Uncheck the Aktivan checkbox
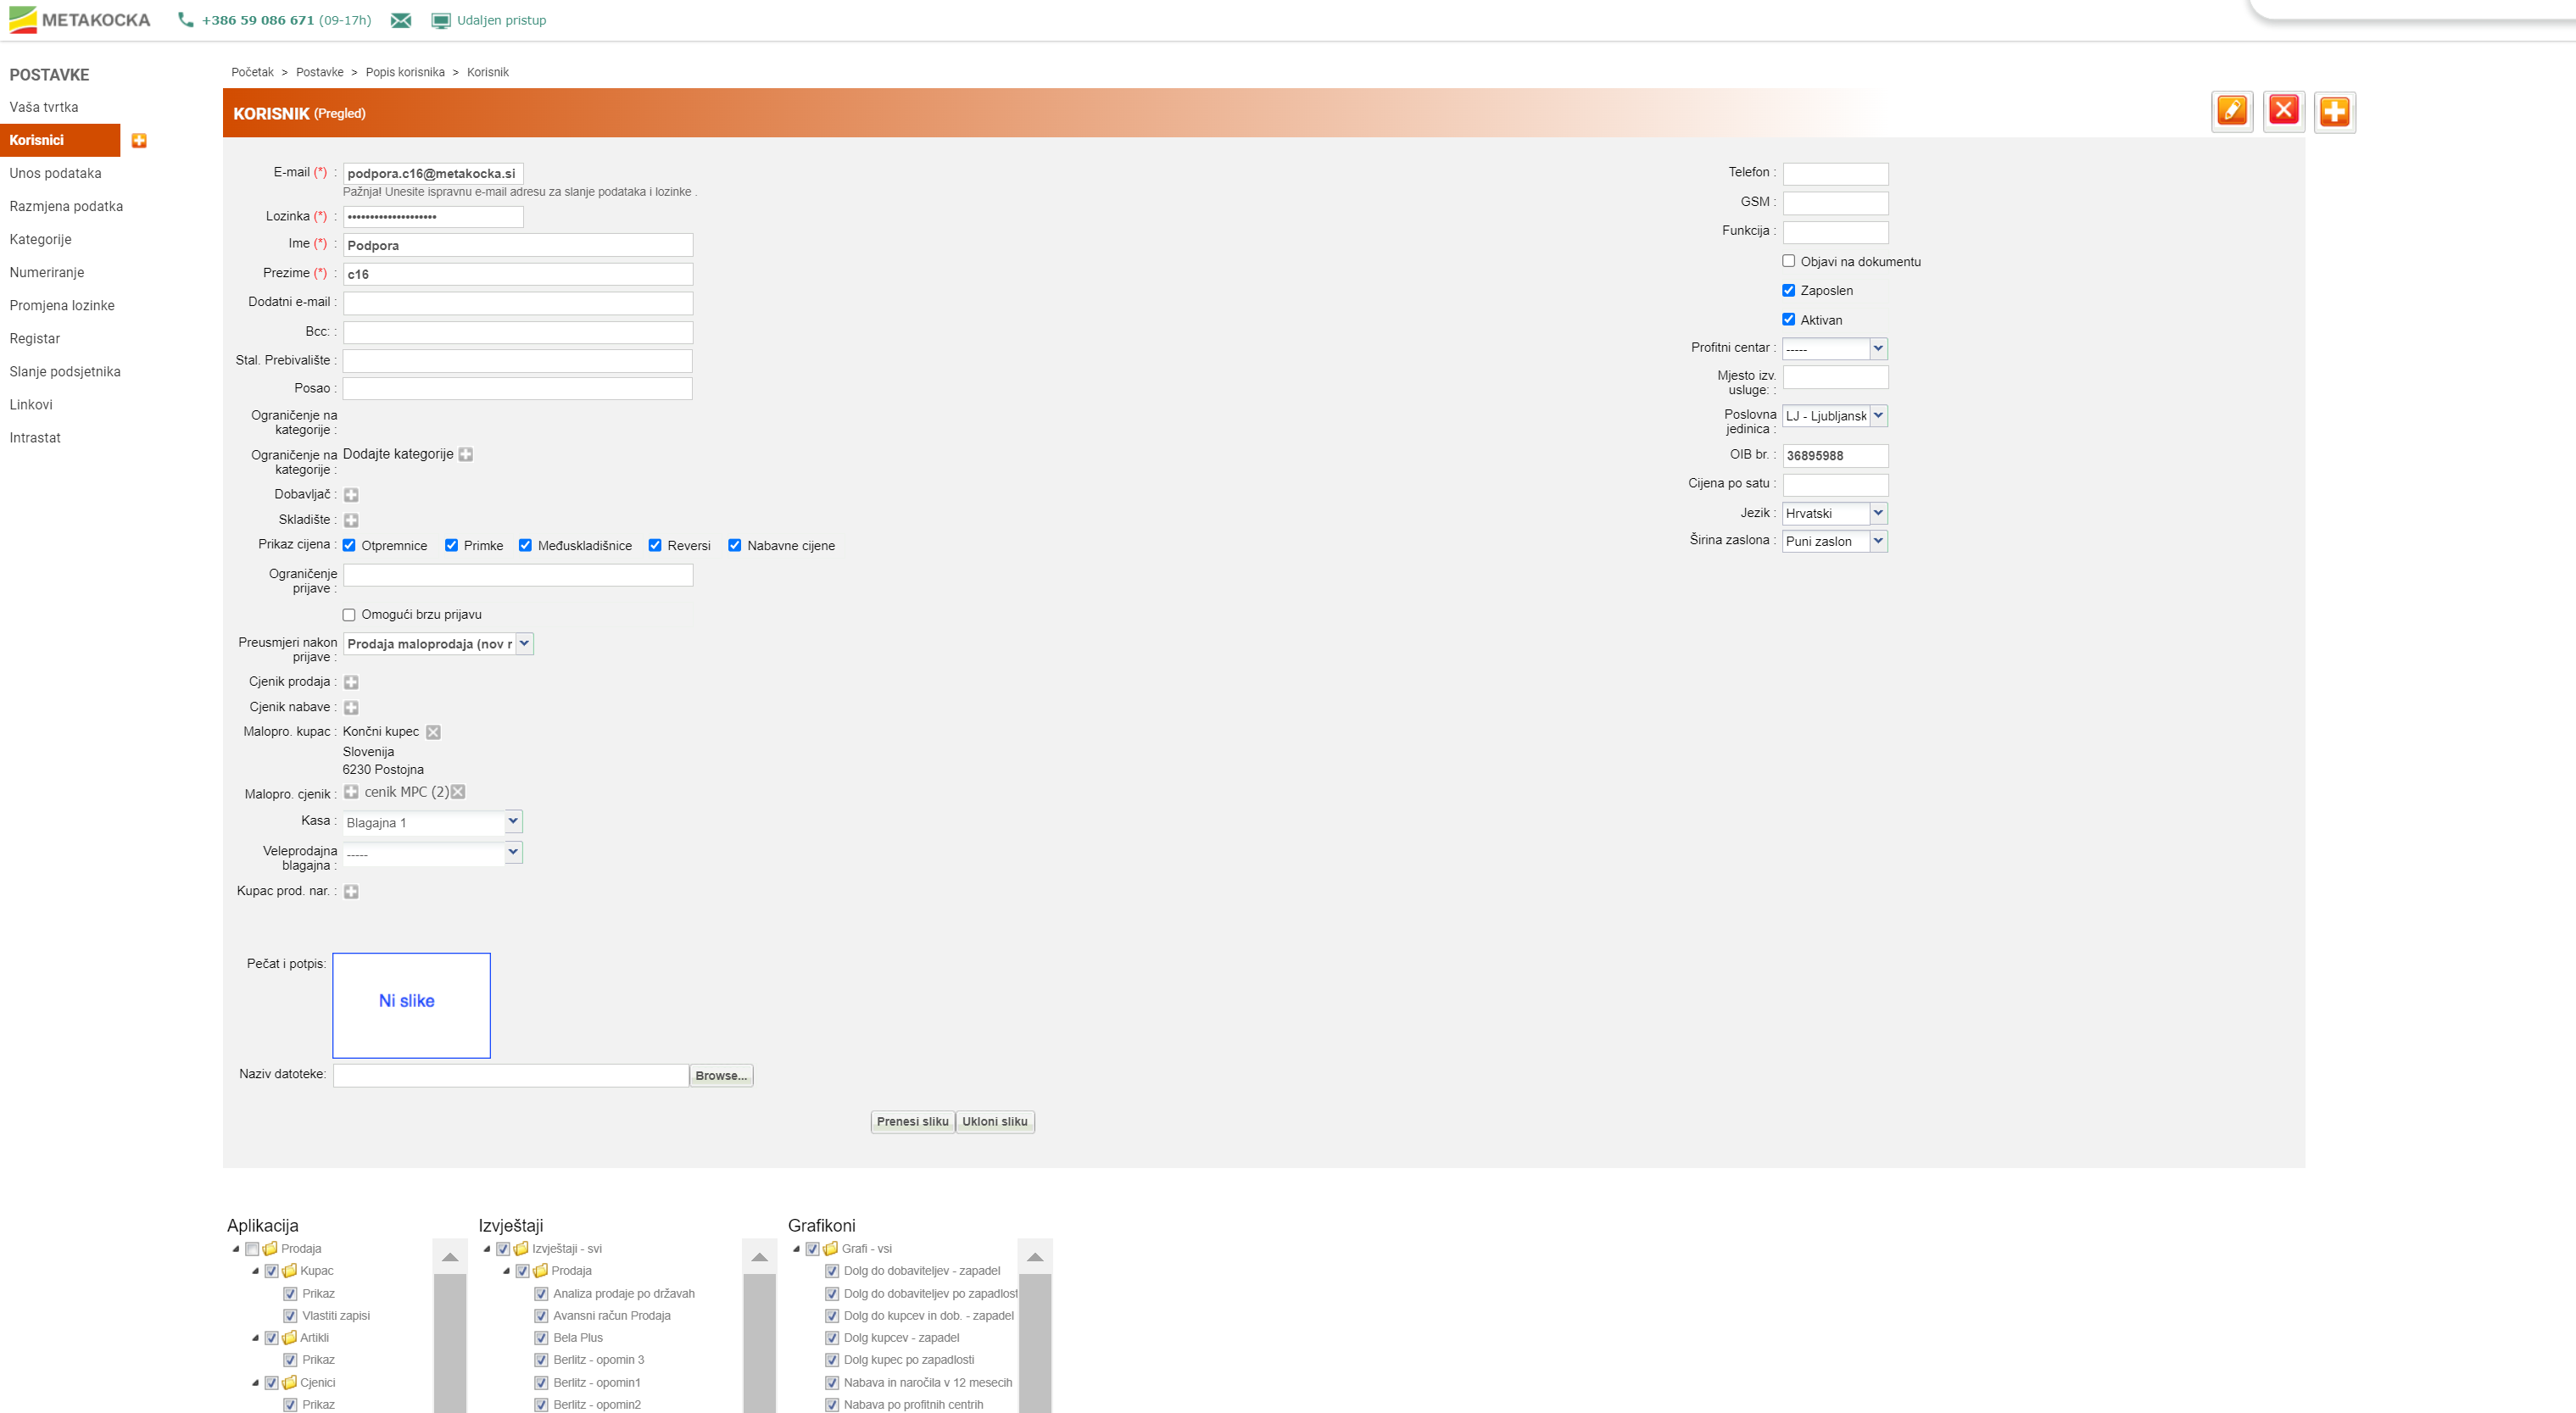Screen dimensions: 2576x1413 point(1788,319)
